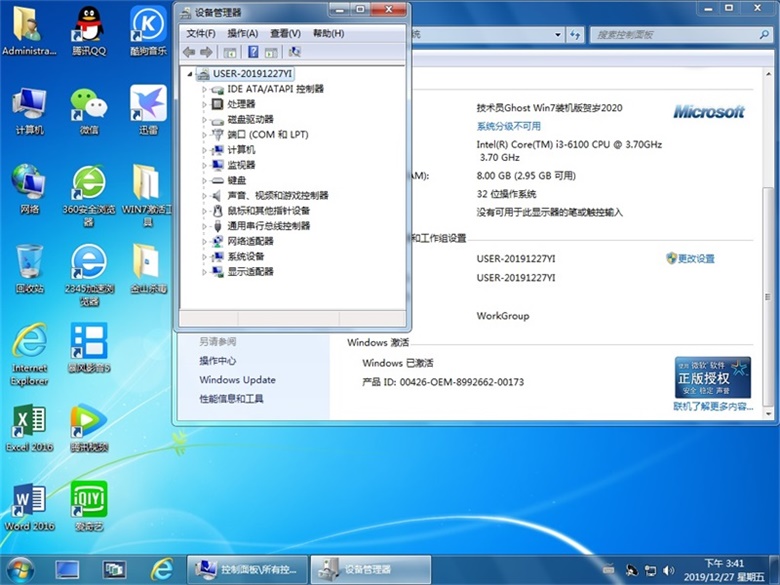
Task: Collapse the USER-20191227YI root node
Action: [x=191, y=74]
